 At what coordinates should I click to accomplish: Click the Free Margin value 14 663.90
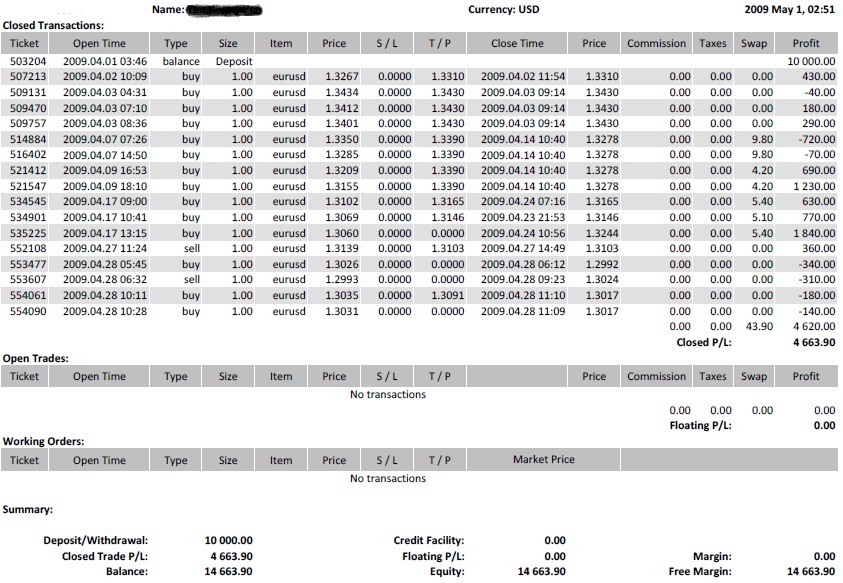click(811, 571)
